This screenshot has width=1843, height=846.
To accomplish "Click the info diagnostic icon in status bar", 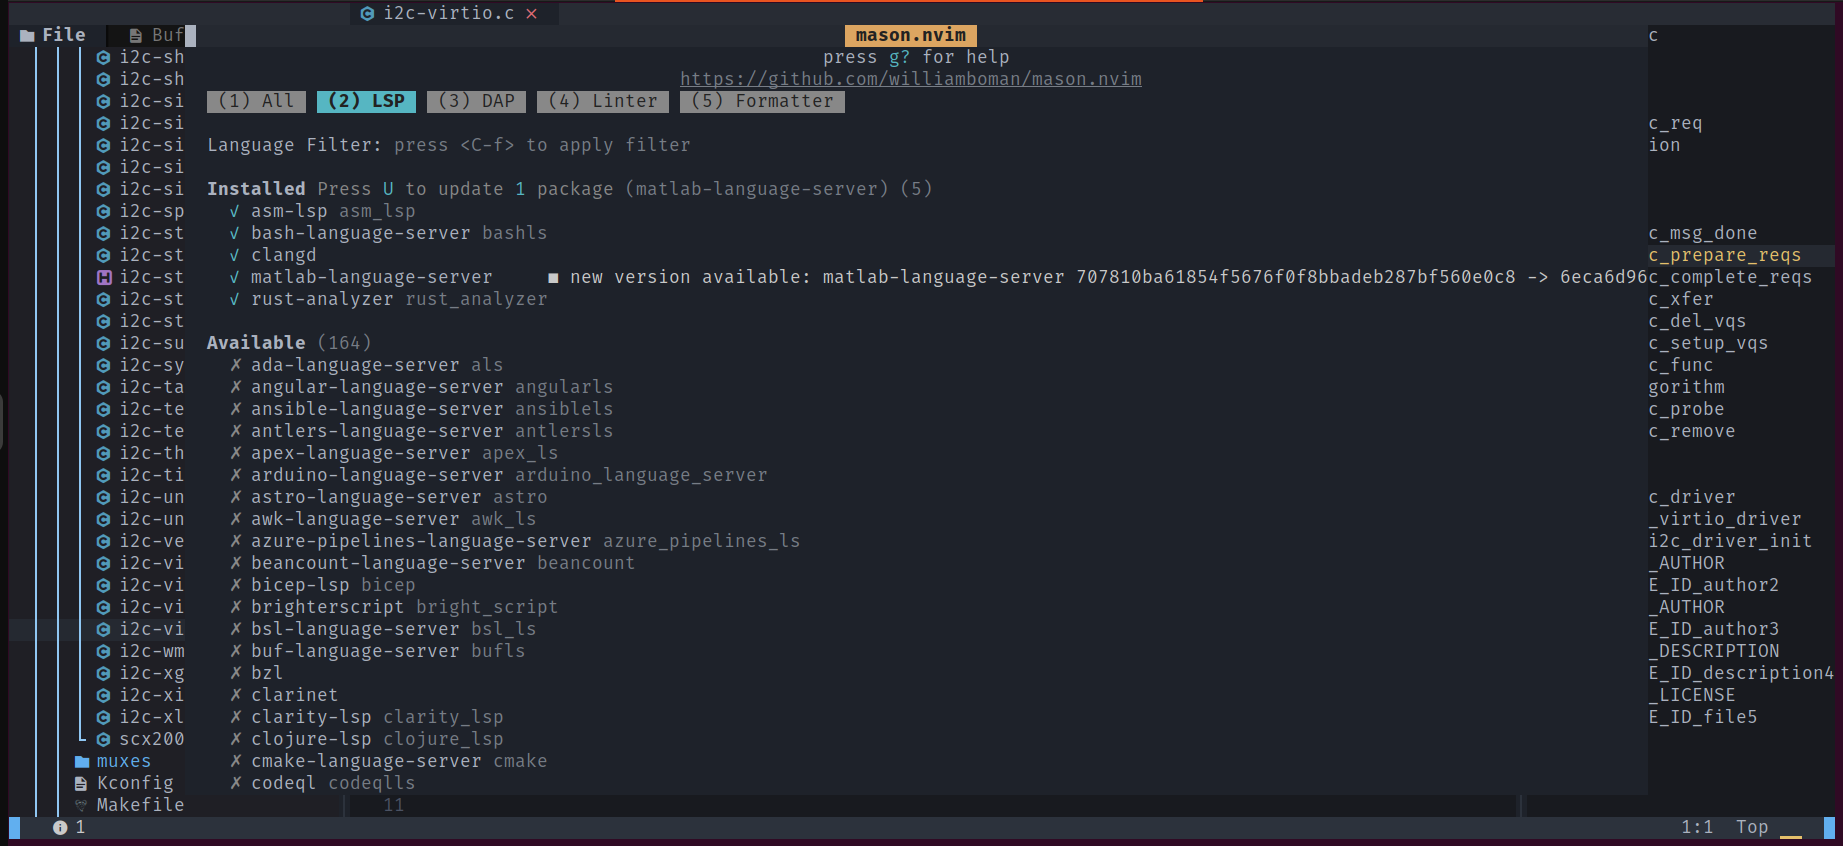I will (60, 827).
